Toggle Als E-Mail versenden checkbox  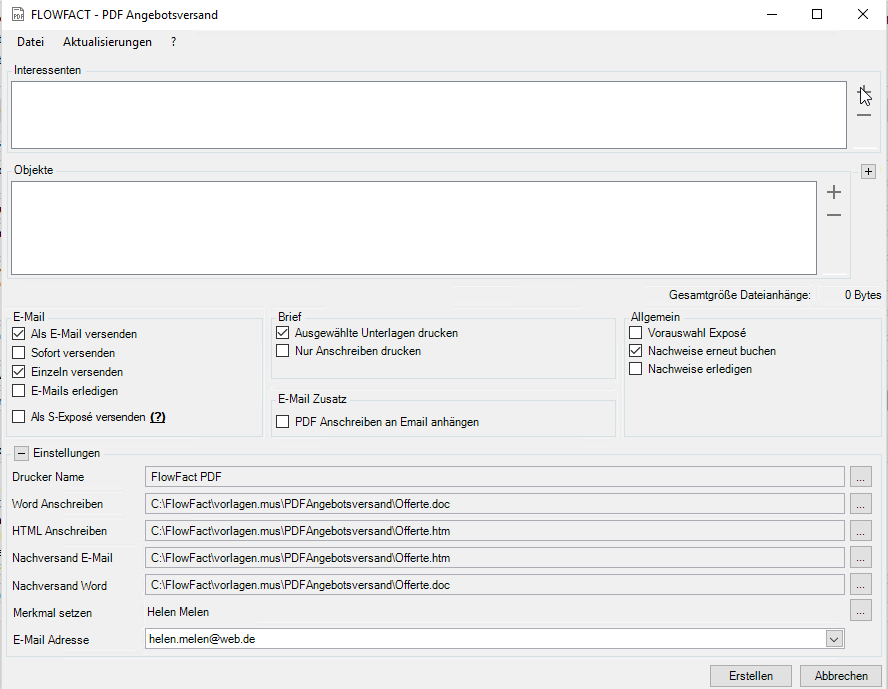point(19,334)
